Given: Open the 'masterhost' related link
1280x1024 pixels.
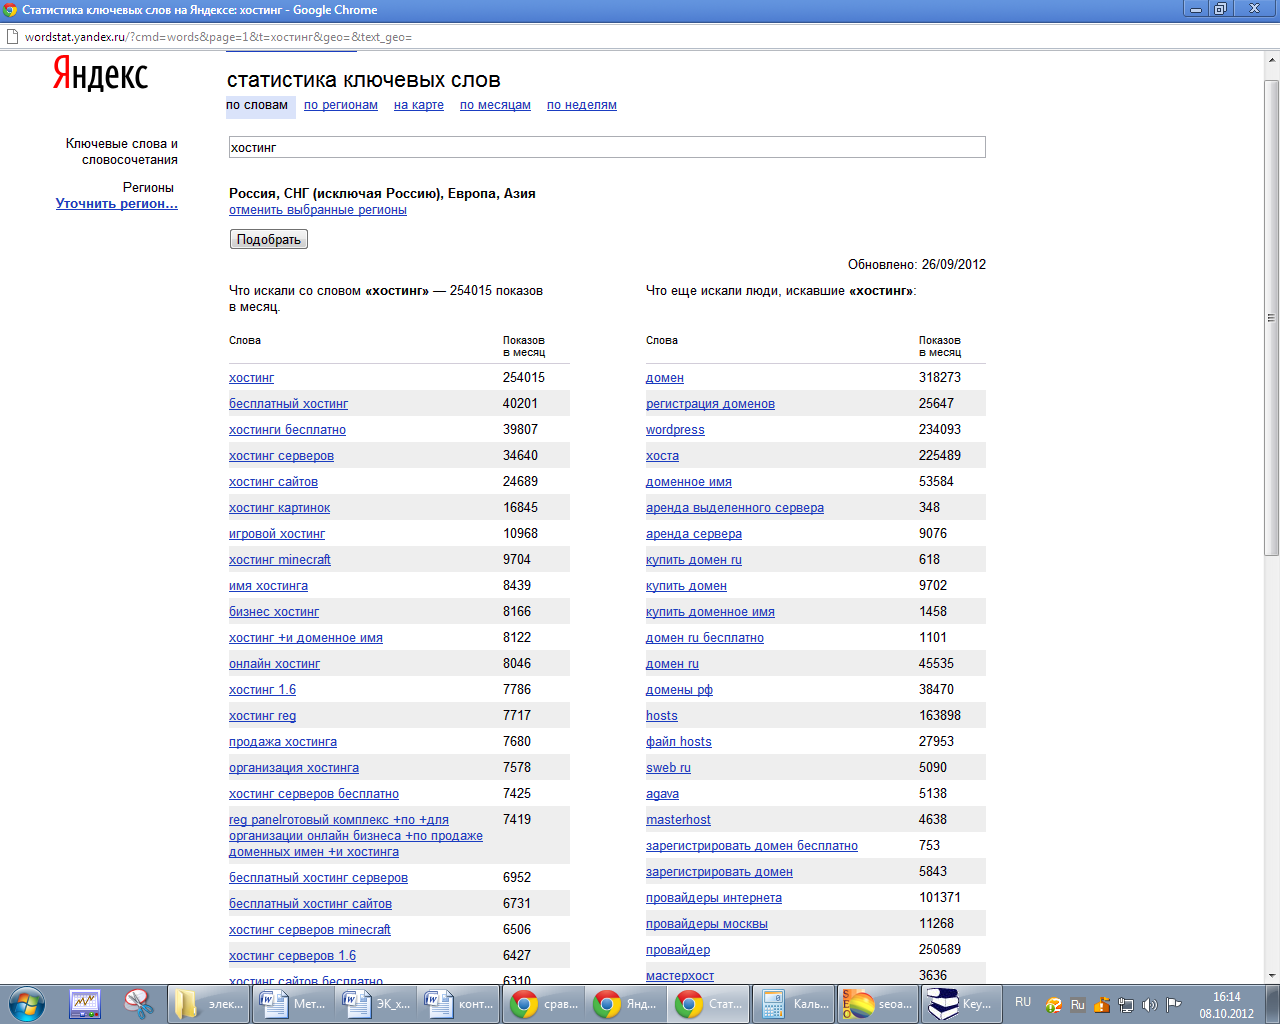Looking at the screenshot, I should (x=678, y=820).
